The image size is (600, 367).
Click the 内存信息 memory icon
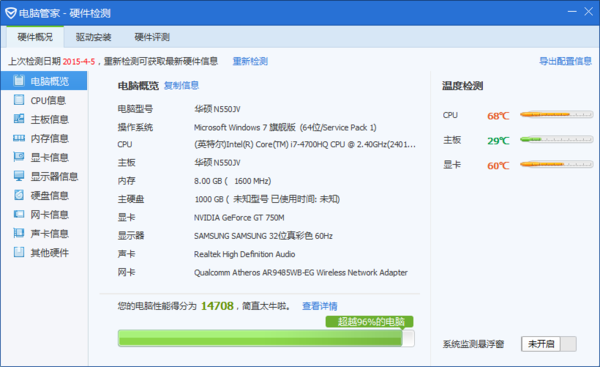tap(19, 138)
